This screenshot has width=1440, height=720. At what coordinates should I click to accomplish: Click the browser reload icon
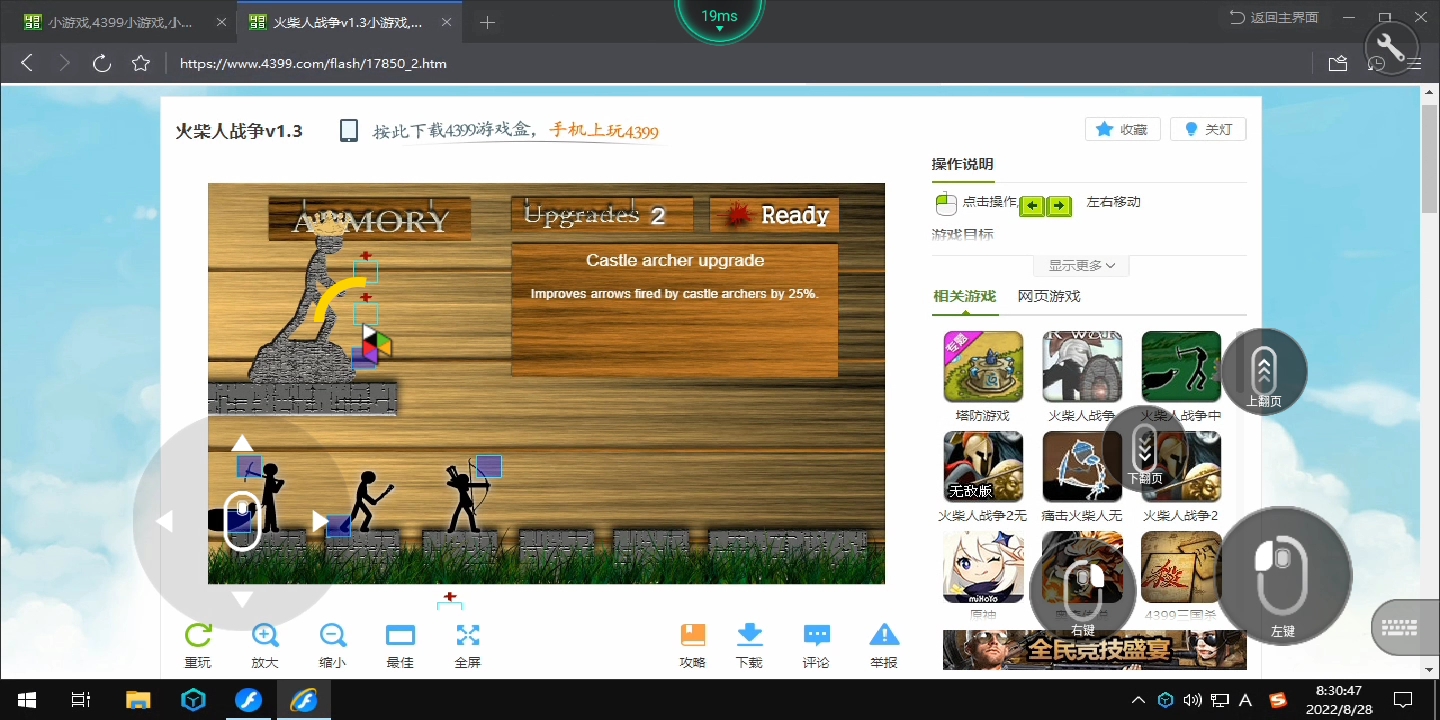point(102,63)
